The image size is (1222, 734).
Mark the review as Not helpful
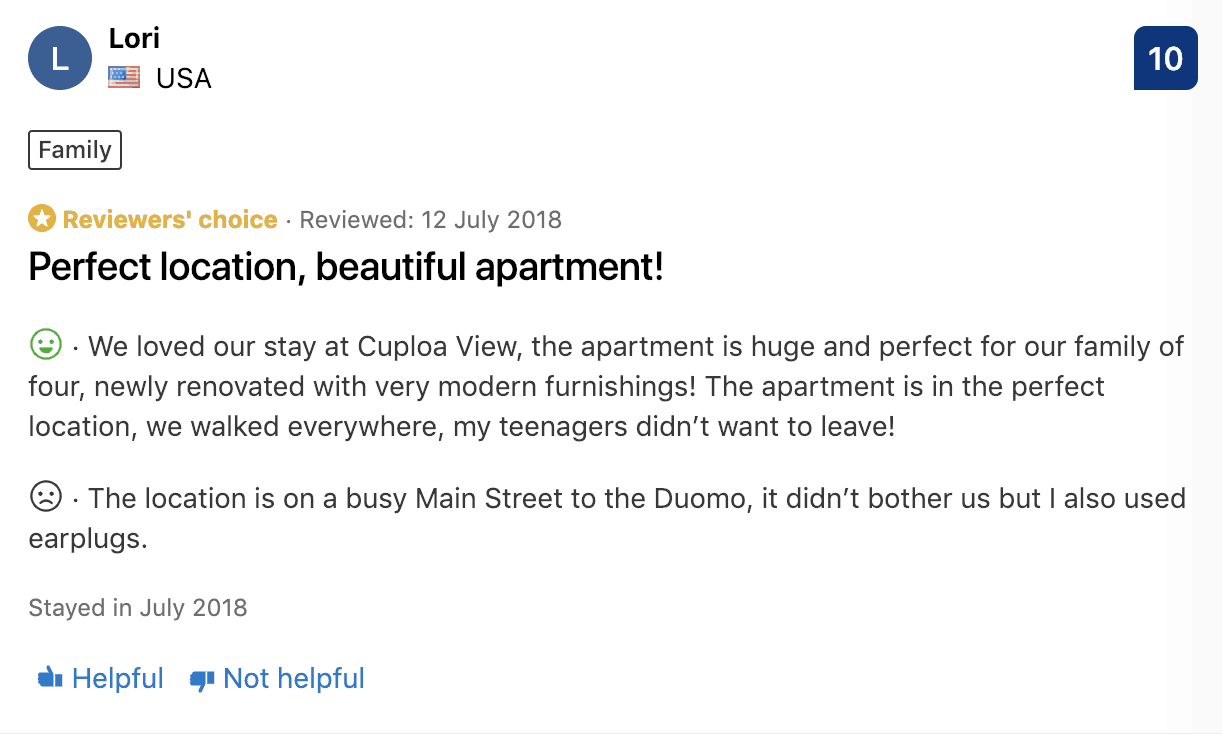click(293, 679)
